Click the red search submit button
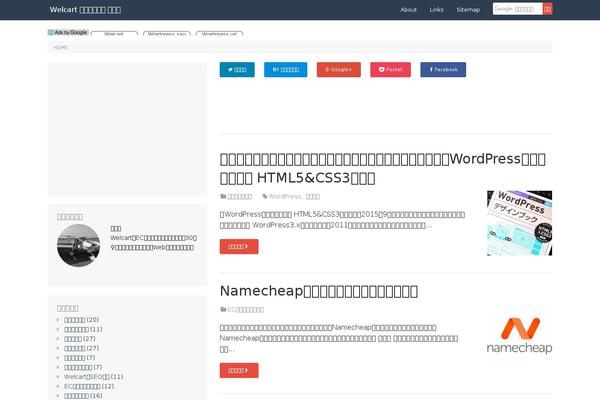 (x=548, y=9)
